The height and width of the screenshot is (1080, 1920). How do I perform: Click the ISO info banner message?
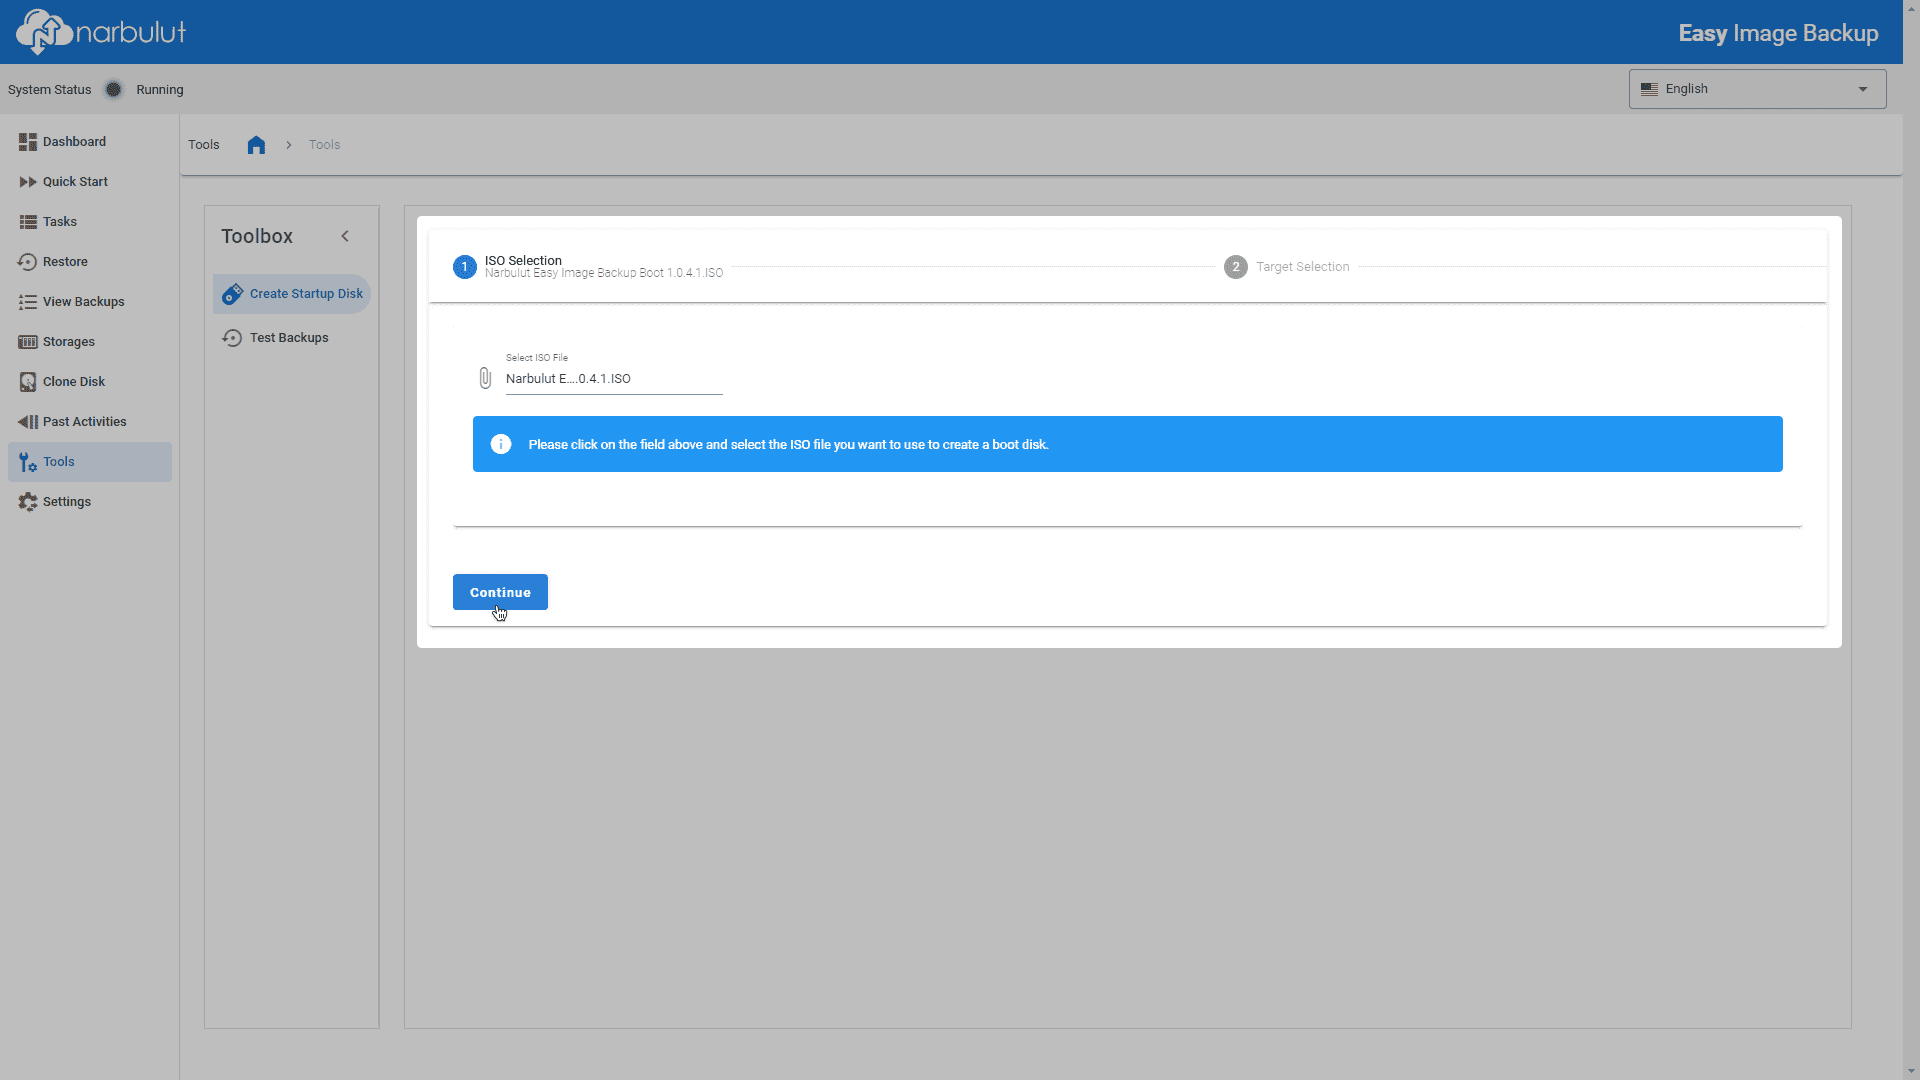[x=788, y=445]
